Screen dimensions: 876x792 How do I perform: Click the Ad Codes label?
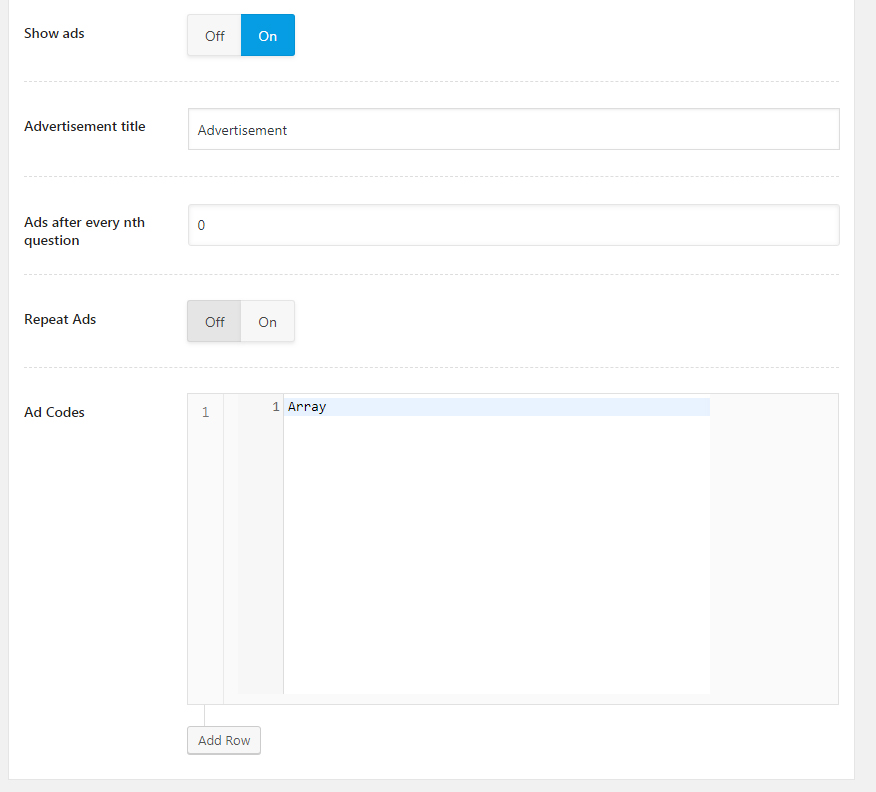(54, 412)
